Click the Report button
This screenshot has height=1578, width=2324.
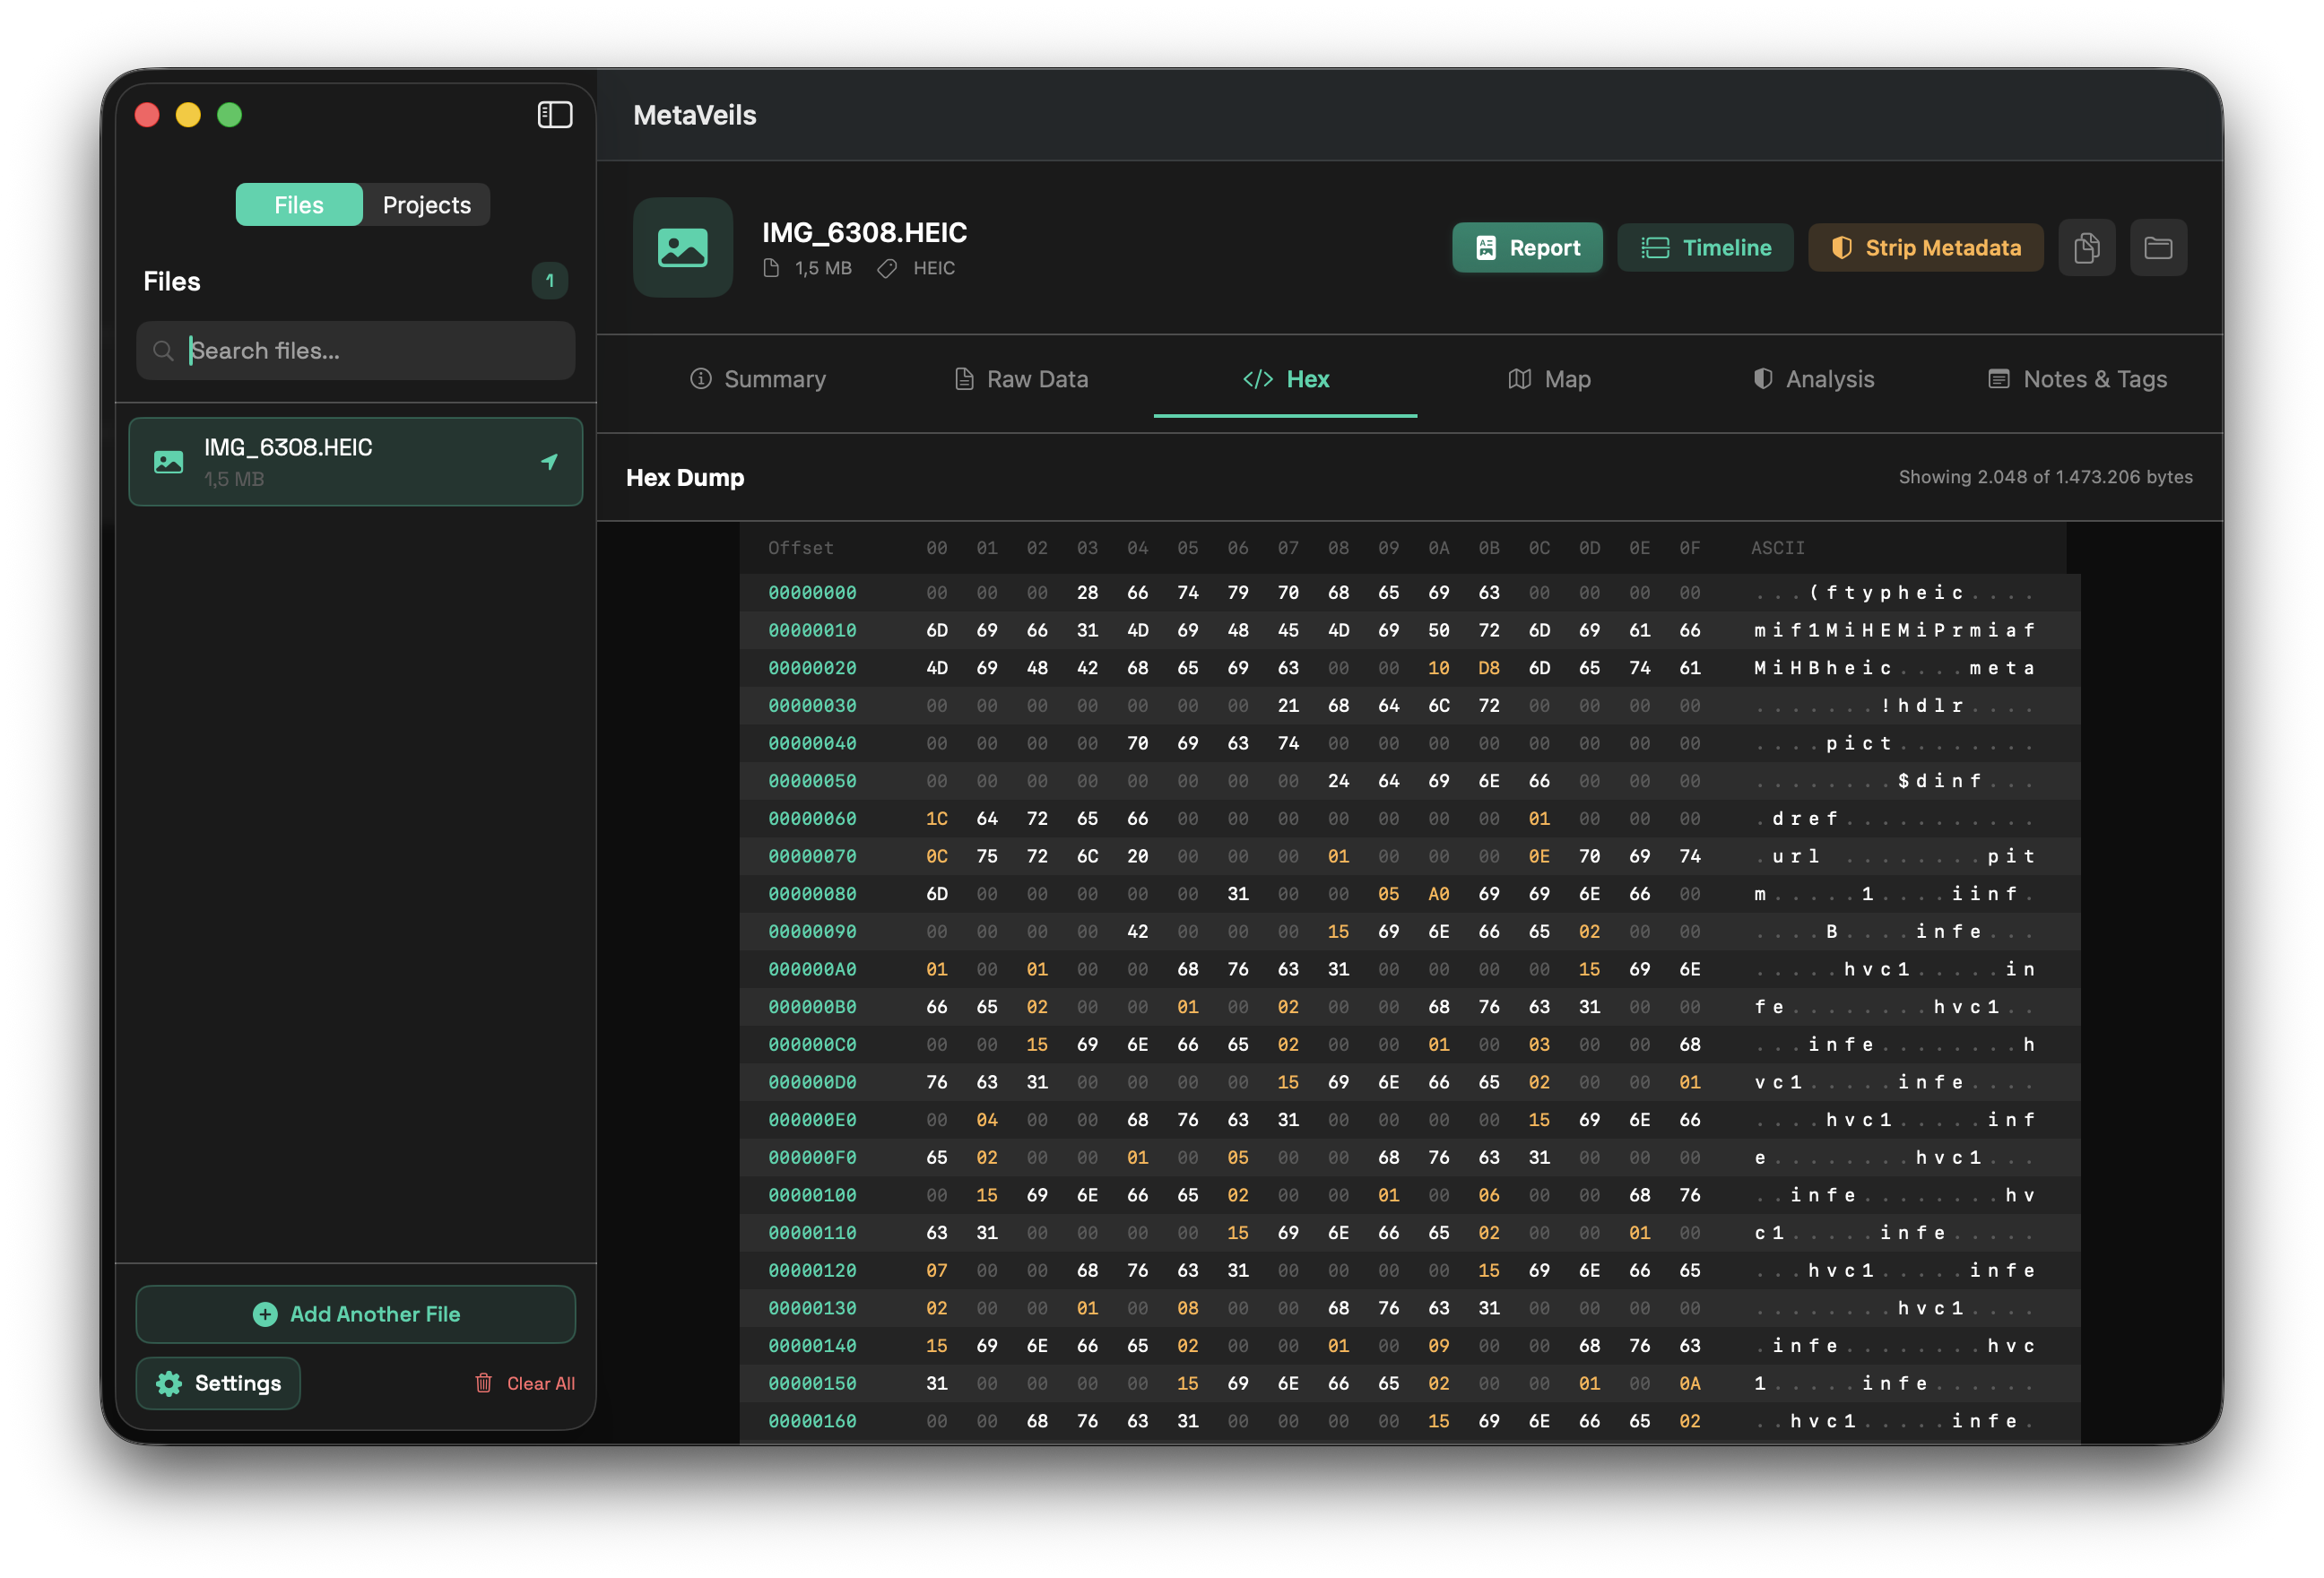tap(1527, 248)
